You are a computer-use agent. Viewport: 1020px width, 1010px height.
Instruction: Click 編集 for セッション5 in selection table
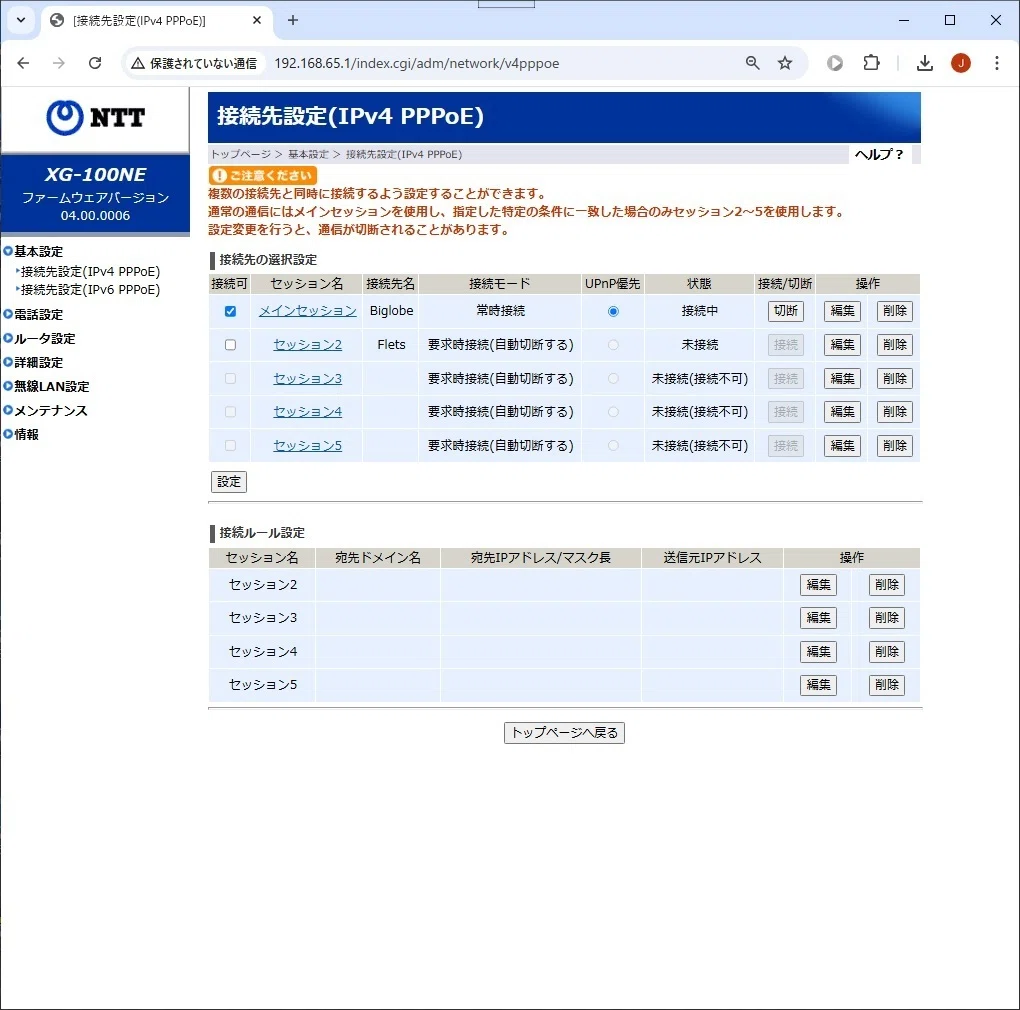click(x=842, y=445)
